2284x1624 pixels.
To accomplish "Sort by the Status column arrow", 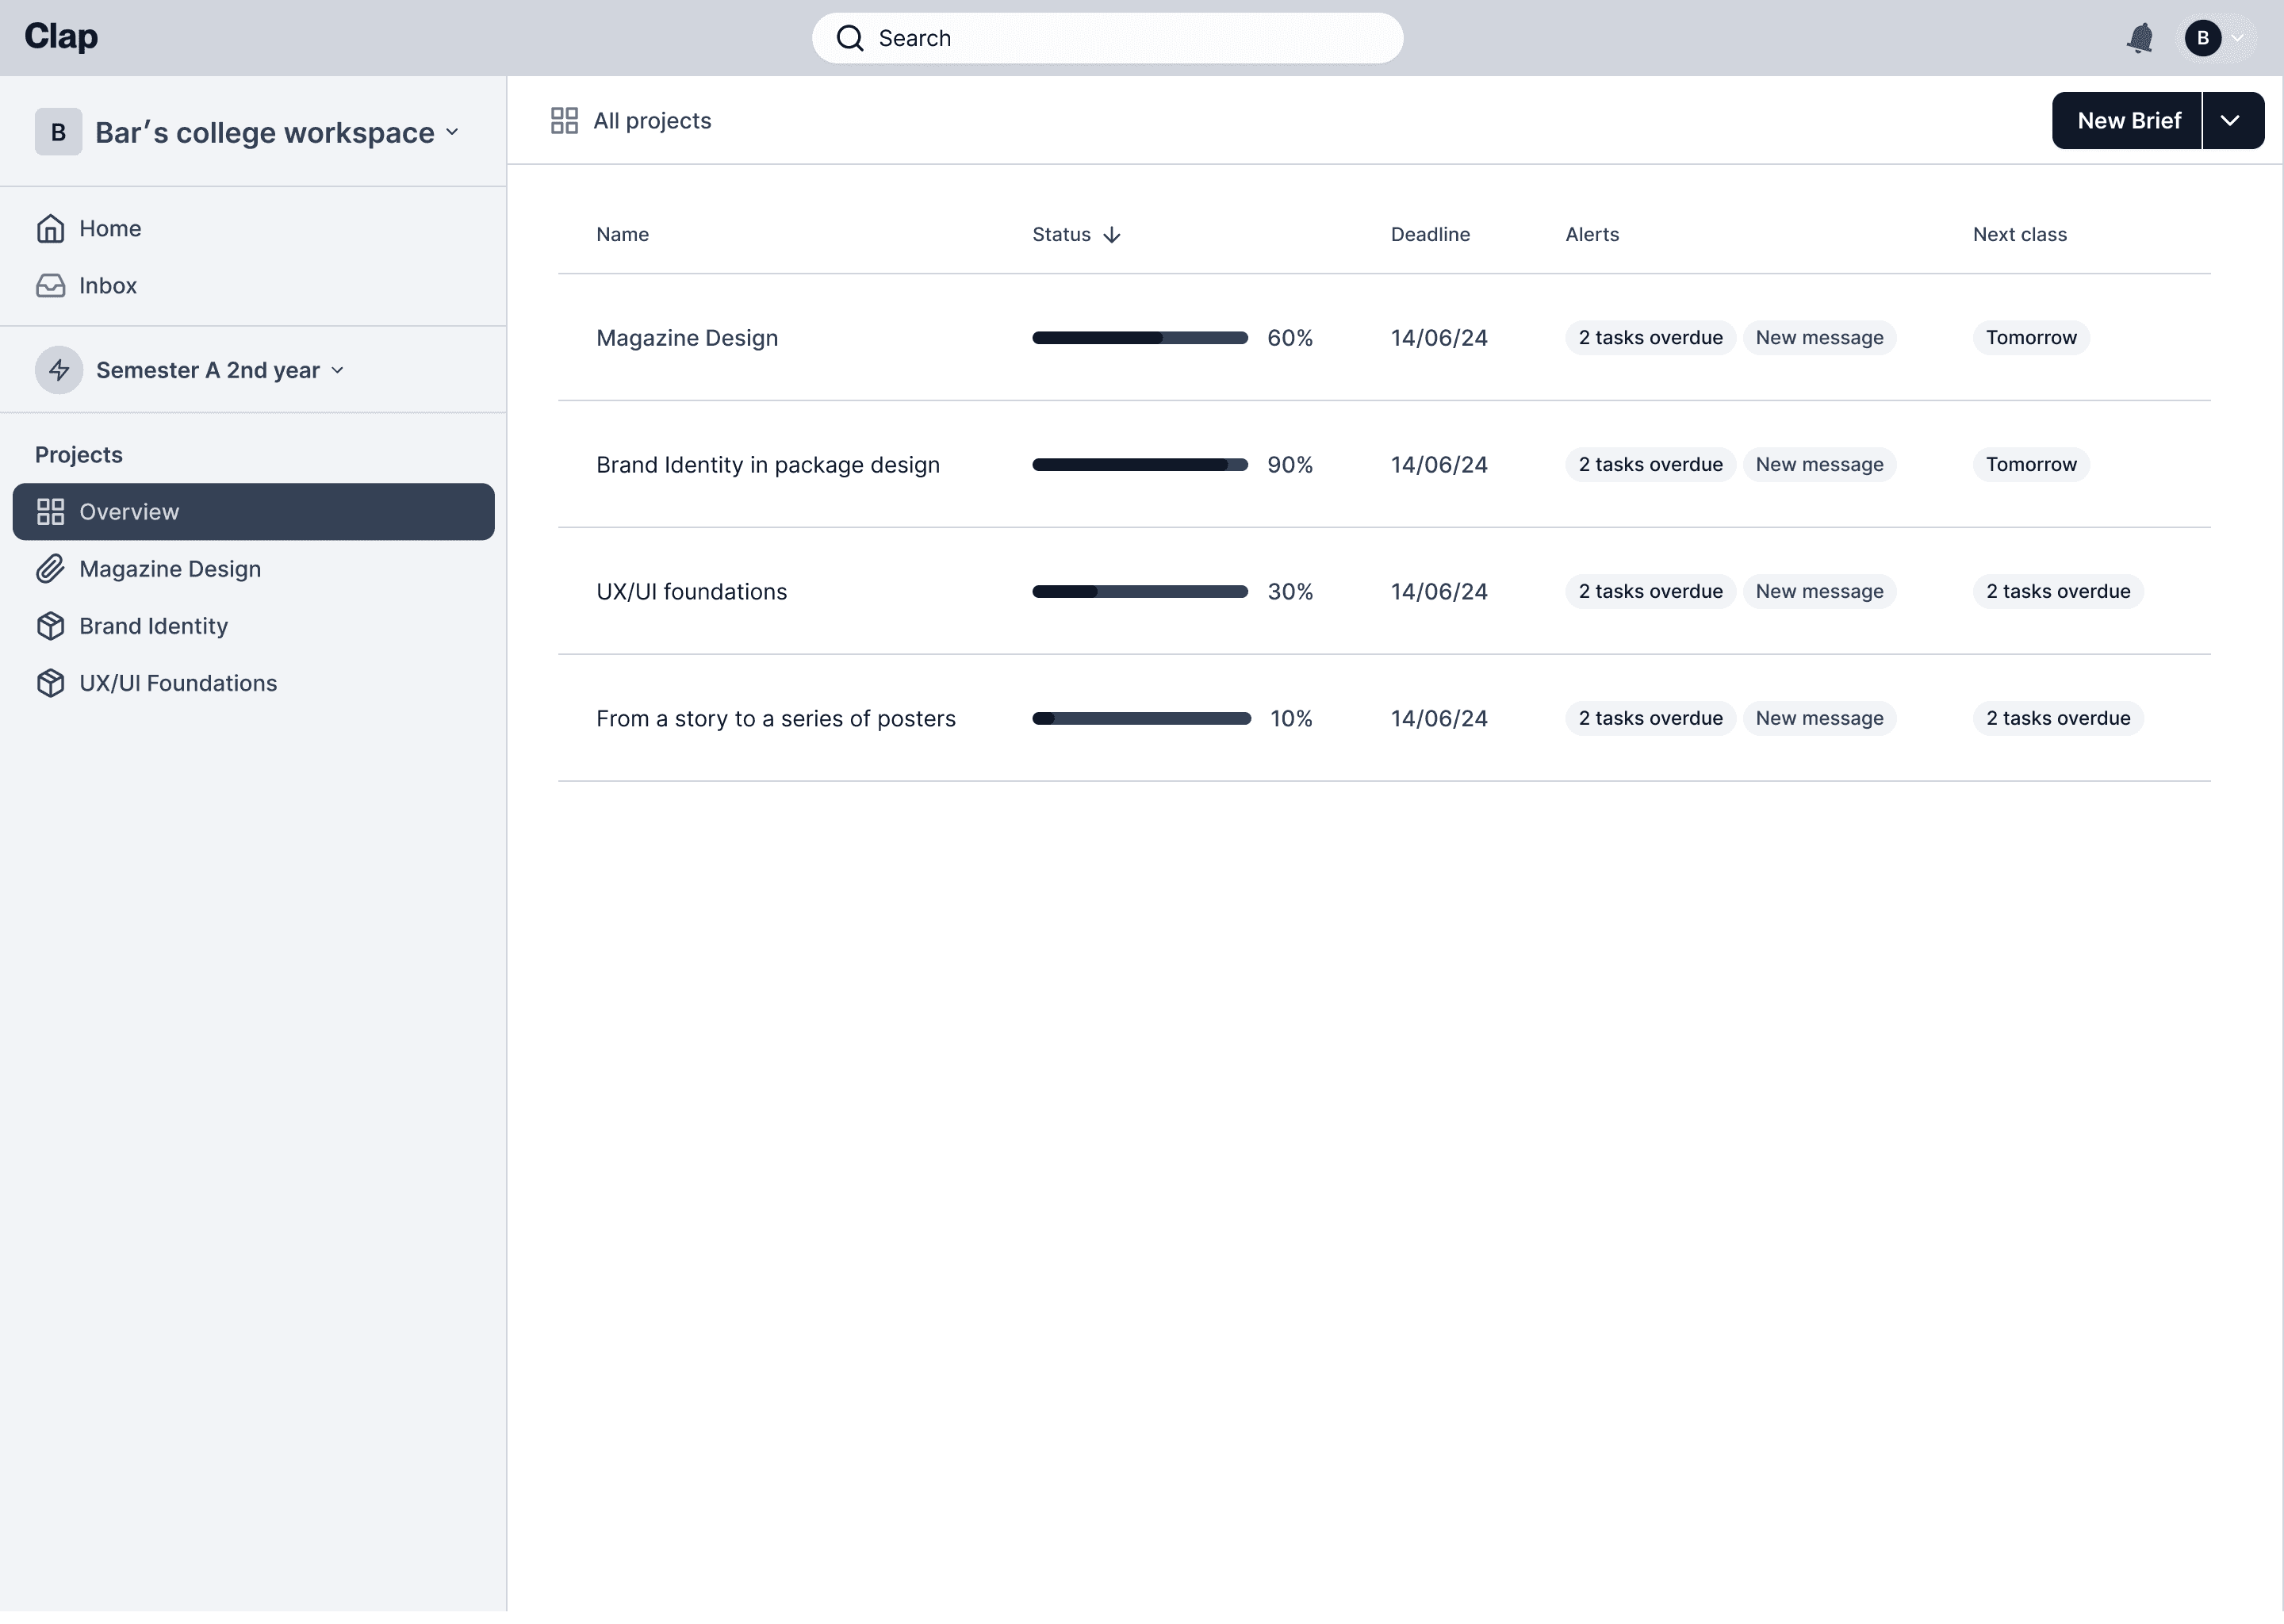I will click(x=1111, y=235).
